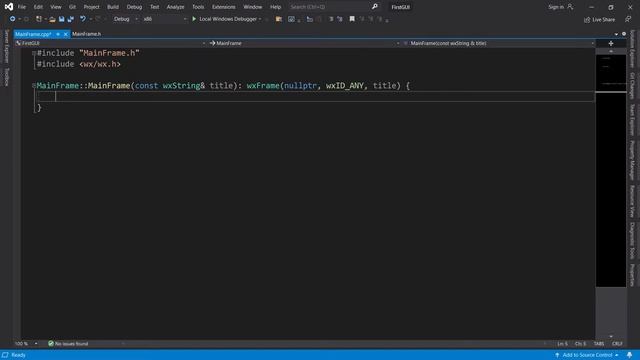This screenshot has height=360, width=640.
Task: Toggle the pin on the MainFrame.cpp tab
Action: point(58,34)
